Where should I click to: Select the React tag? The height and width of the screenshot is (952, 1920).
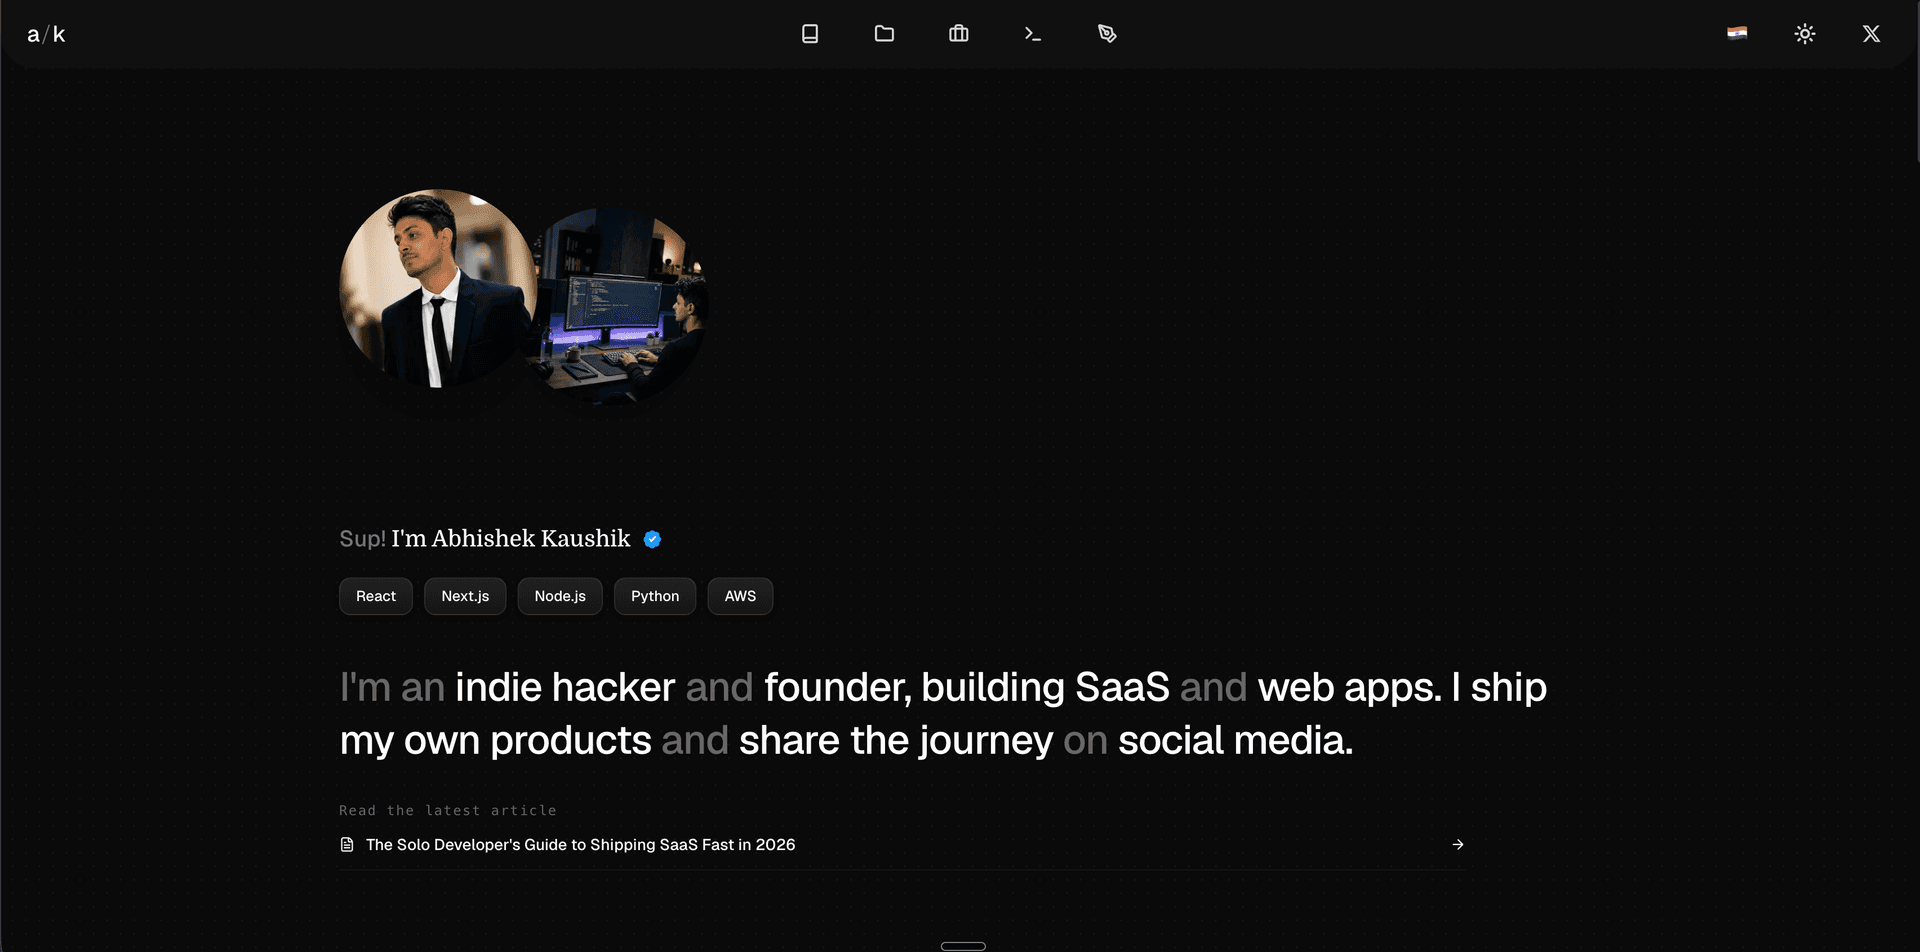coord(376,596)
